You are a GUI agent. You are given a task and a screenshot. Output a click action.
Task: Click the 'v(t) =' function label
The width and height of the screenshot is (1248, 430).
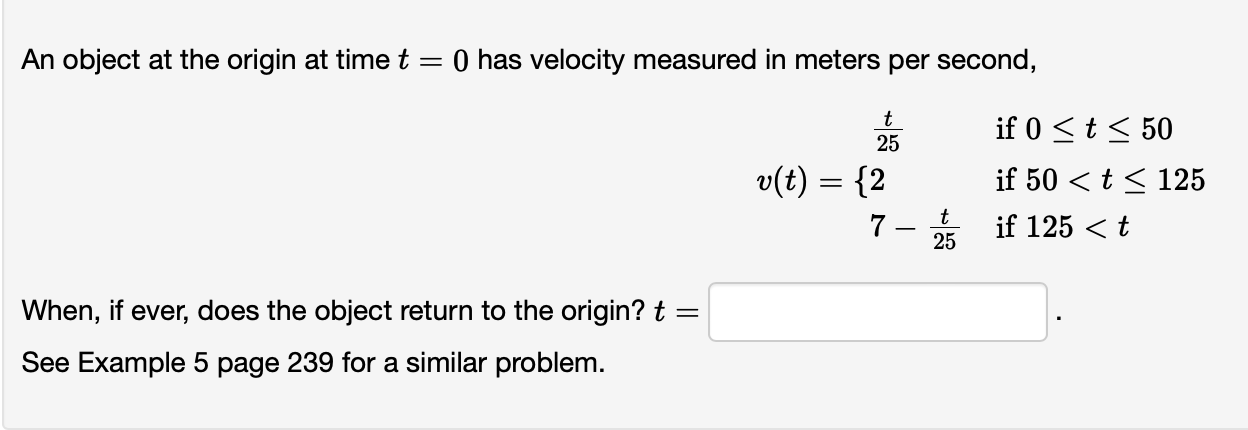pos(799,181)
